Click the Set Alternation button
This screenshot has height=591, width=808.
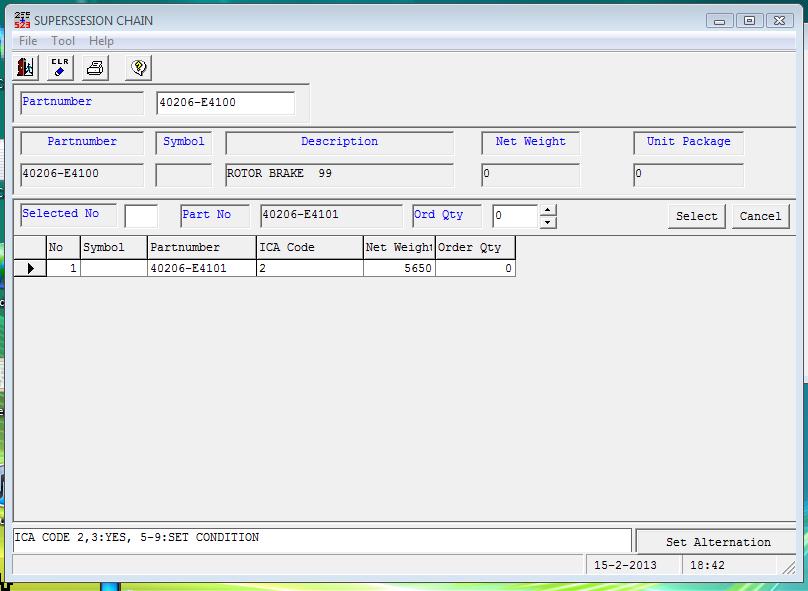tap(718, 542)
